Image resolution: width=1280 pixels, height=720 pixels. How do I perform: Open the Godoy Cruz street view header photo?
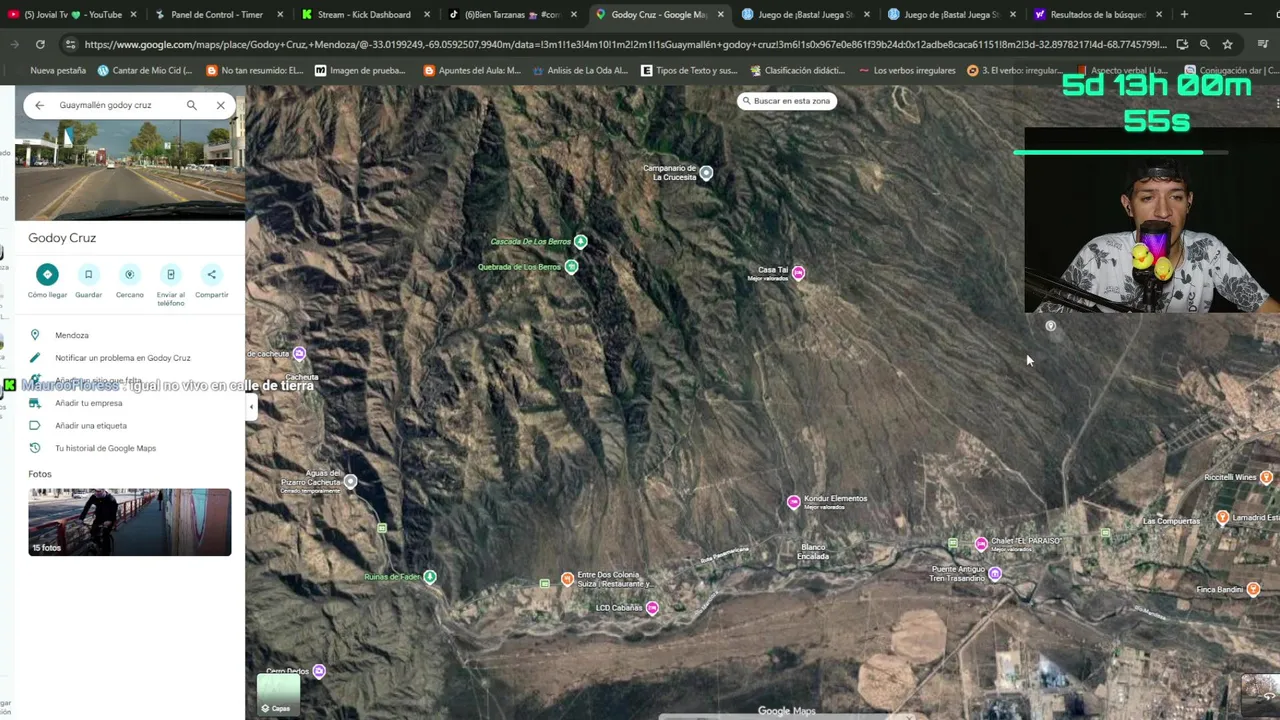point(130,170)
